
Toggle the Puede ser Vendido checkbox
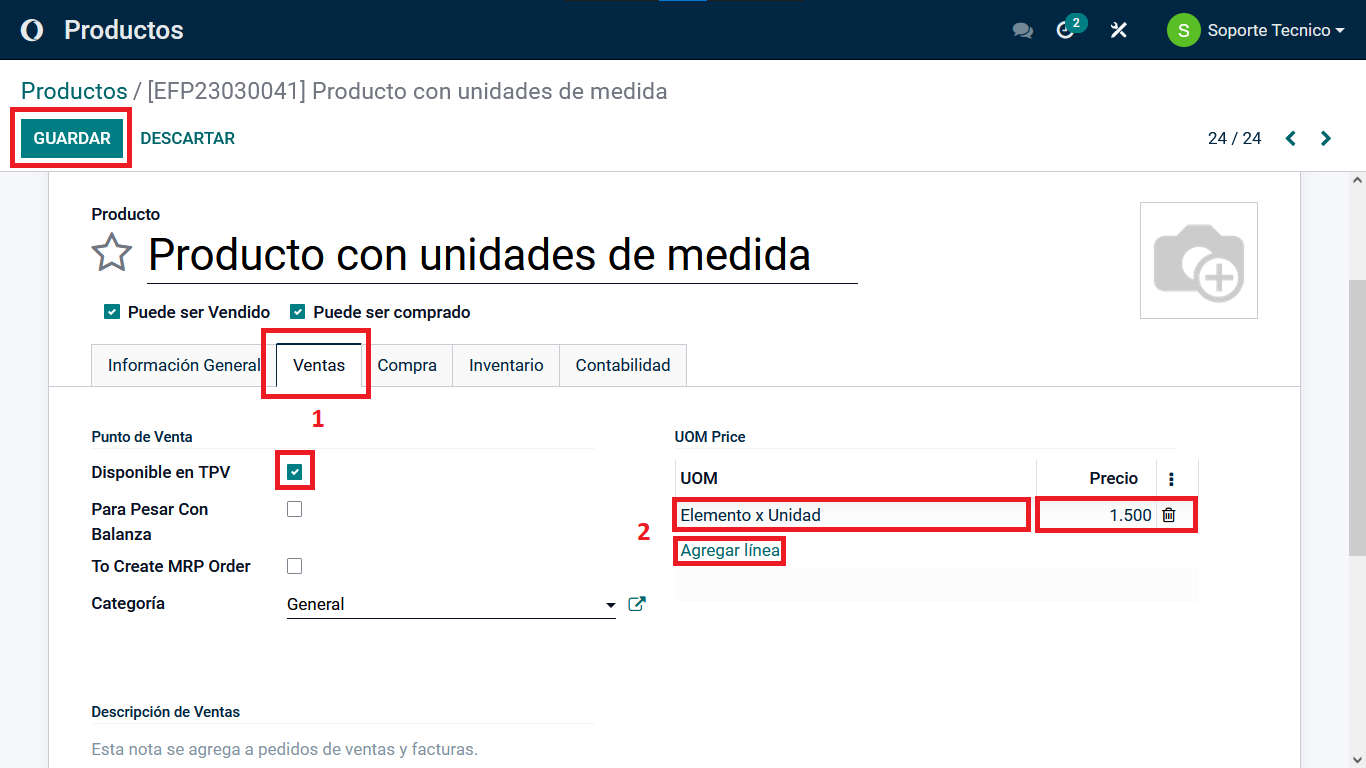112,312
